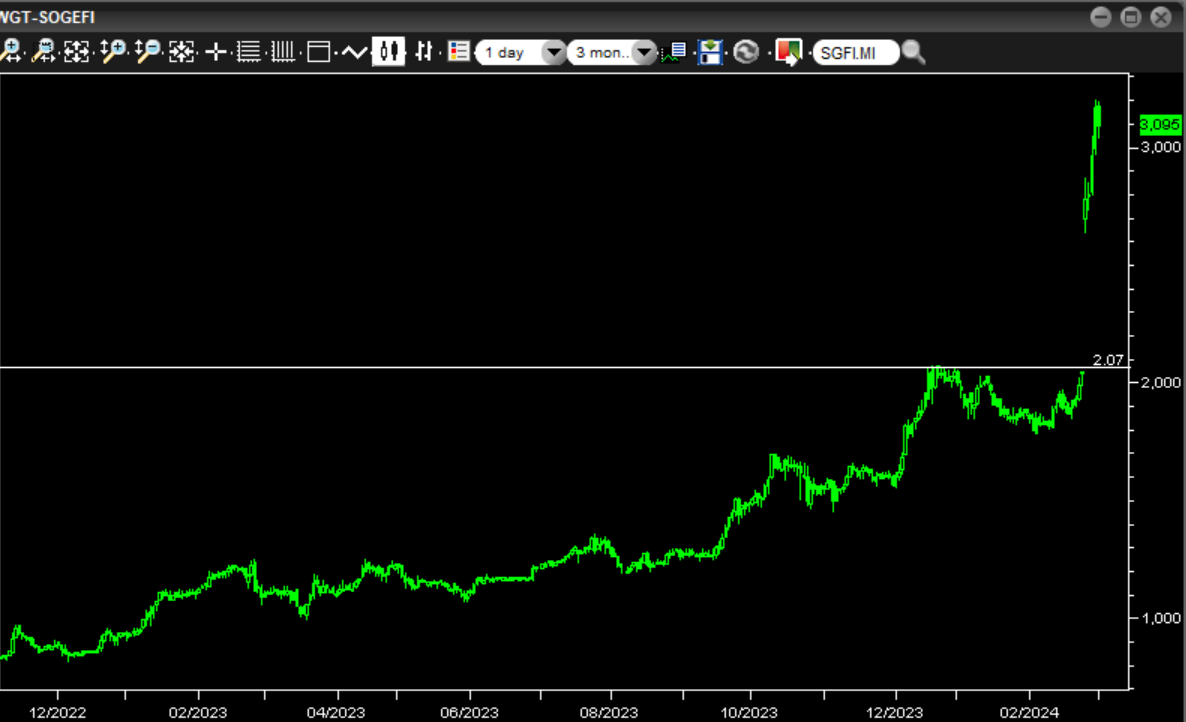Image resolution: width=1186 pixels, height=722 pixels.
Task: Click the SGFI.MI symbol input field
Action: pyautogui.click(x=856, y=52)
